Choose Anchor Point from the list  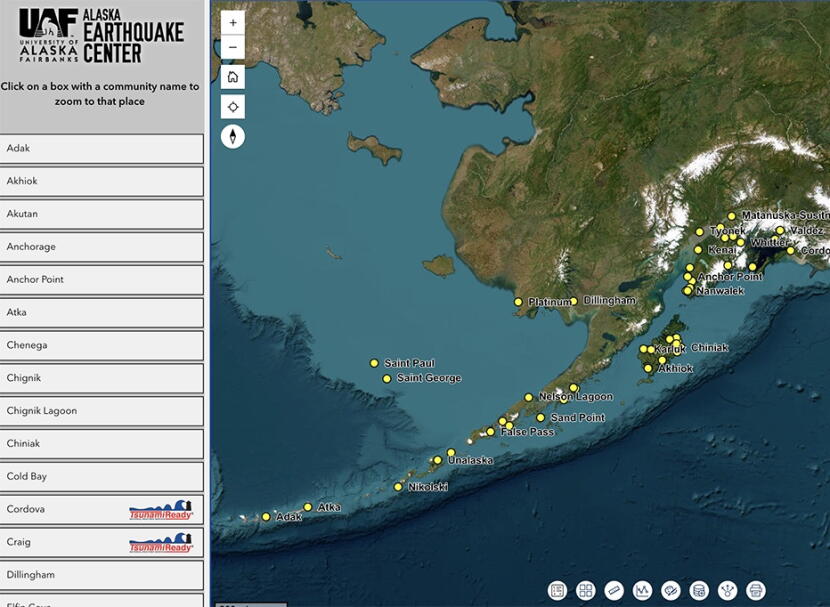[x=101, y=280]
